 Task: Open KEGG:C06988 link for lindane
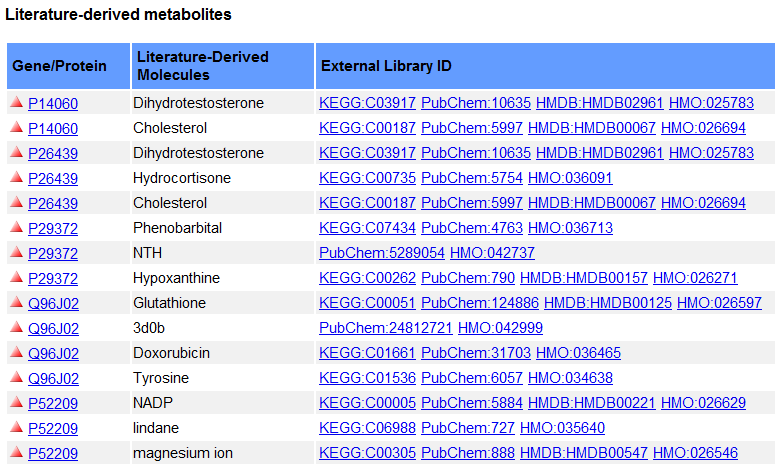coord(367,428)
